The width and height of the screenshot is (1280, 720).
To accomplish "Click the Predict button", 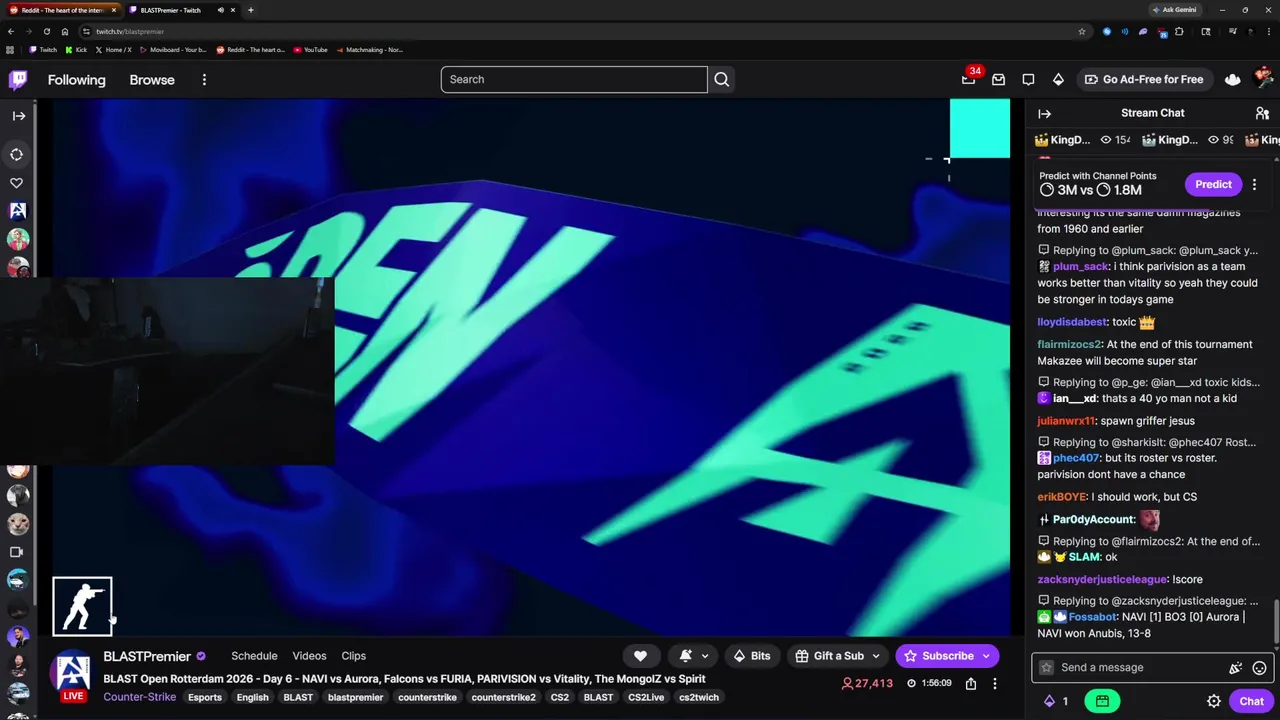I will tap(1213, 184).
